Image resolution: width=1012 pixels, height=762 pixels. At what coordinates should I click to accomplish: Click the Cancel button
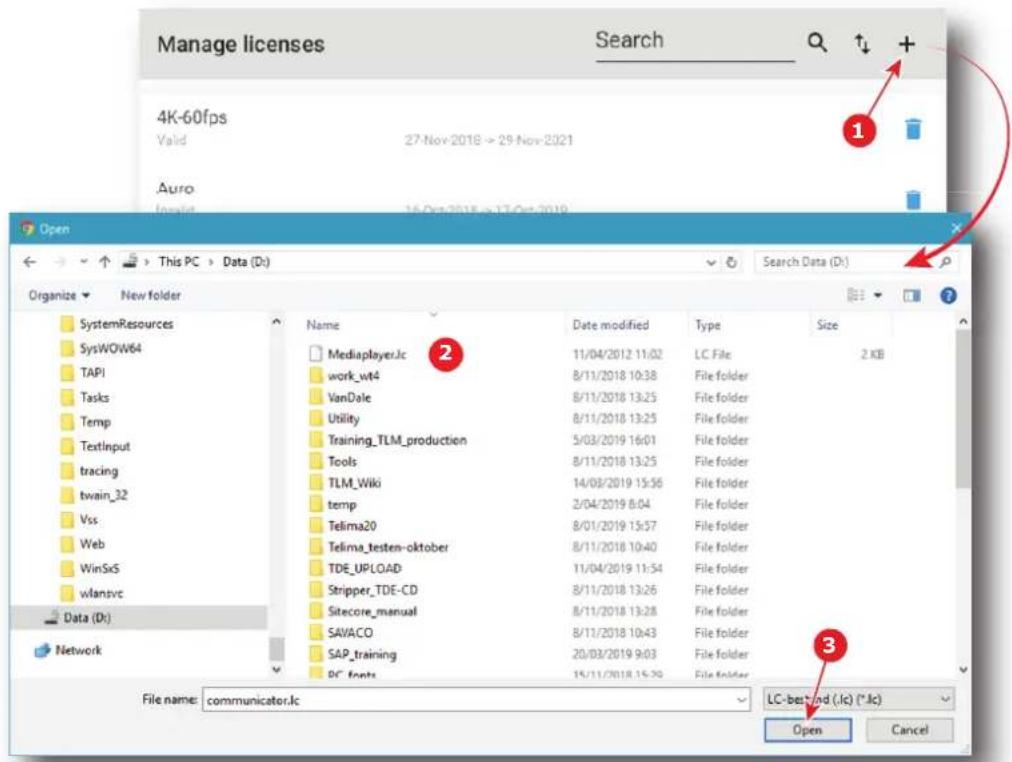tap(909, 730)
